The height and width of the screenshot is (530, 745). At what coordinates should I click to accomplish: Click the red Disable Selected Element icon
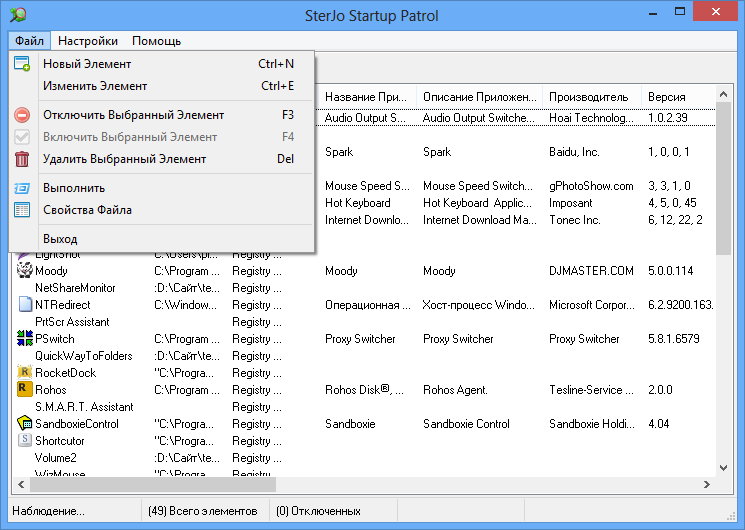pyautogui.click(x=22, y=115)
